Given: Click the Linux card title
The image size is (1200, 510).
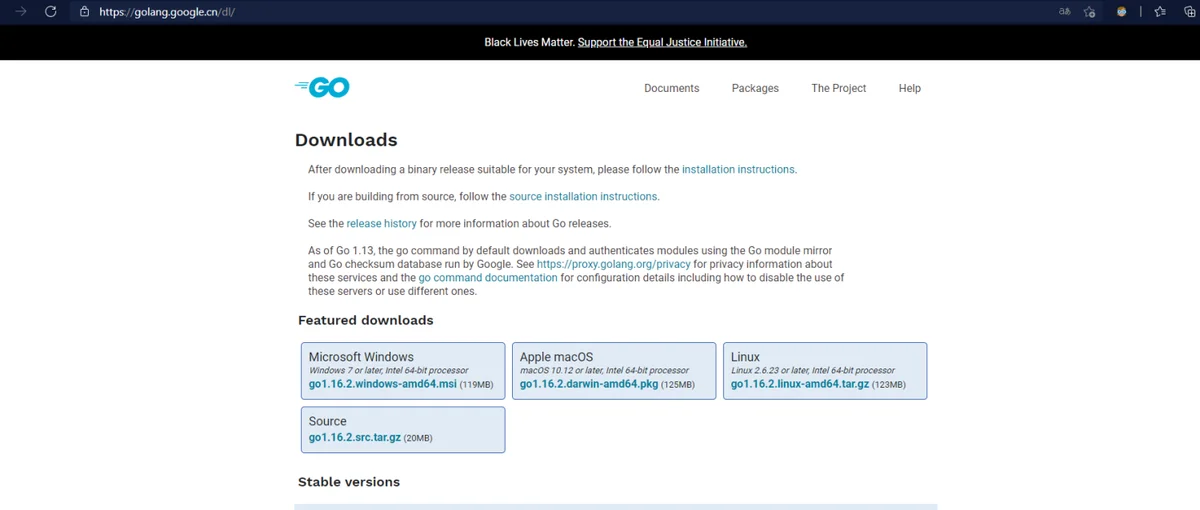Looking at the screenshot, I should point(745,357).
